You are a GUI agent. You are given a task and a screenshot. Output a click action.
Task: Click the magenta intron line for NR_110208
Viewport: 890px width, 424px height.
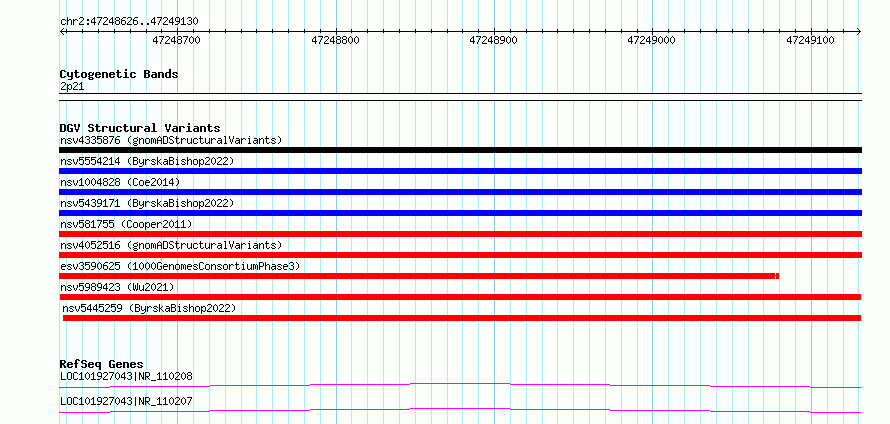460,385
